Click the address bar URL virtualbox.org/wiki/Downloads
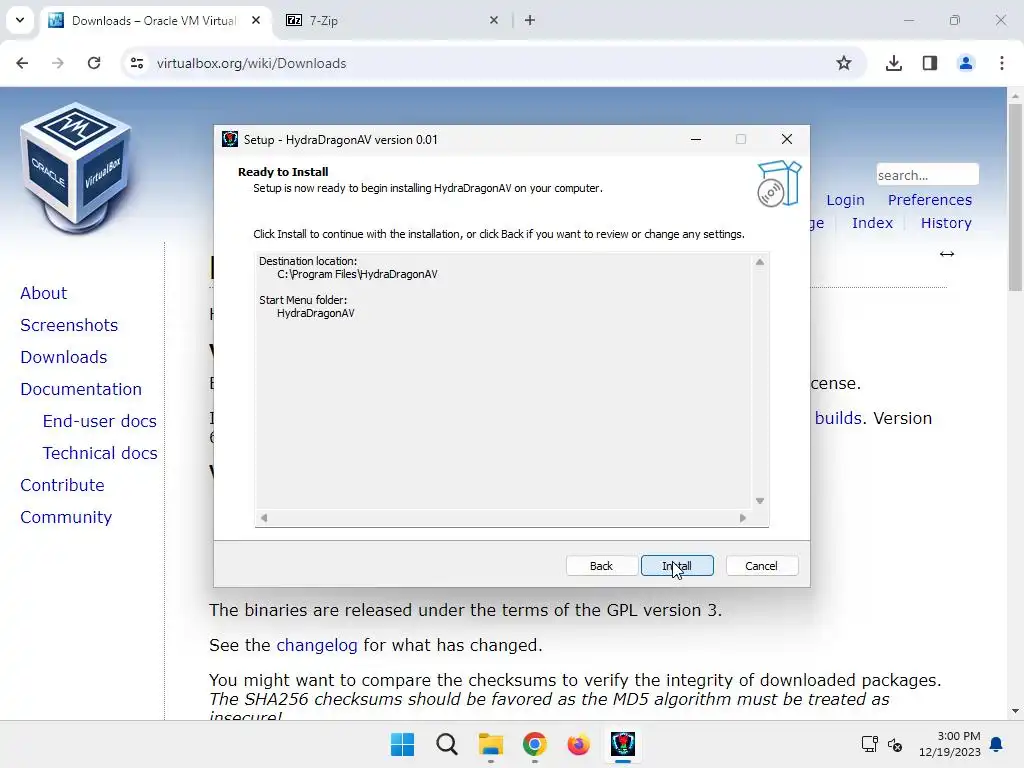1024x768 pixels. point(251,63)
